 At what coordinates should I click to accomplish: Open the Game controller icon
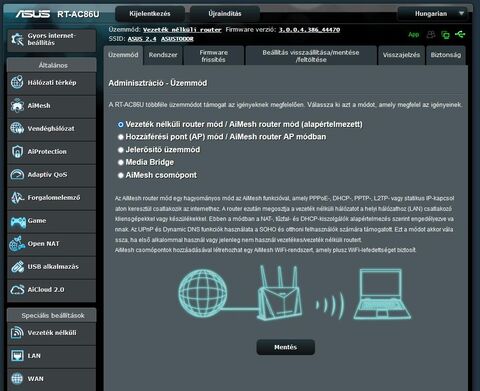pyautogui.click(x=18, y=221)
